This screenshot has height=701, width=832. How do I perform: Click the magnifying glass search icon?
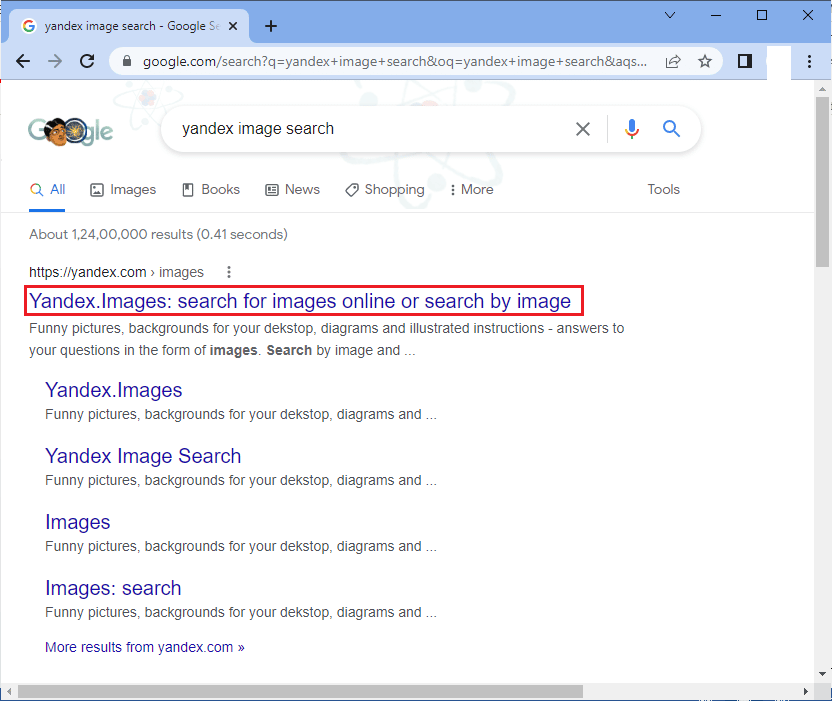coord(671,128)
